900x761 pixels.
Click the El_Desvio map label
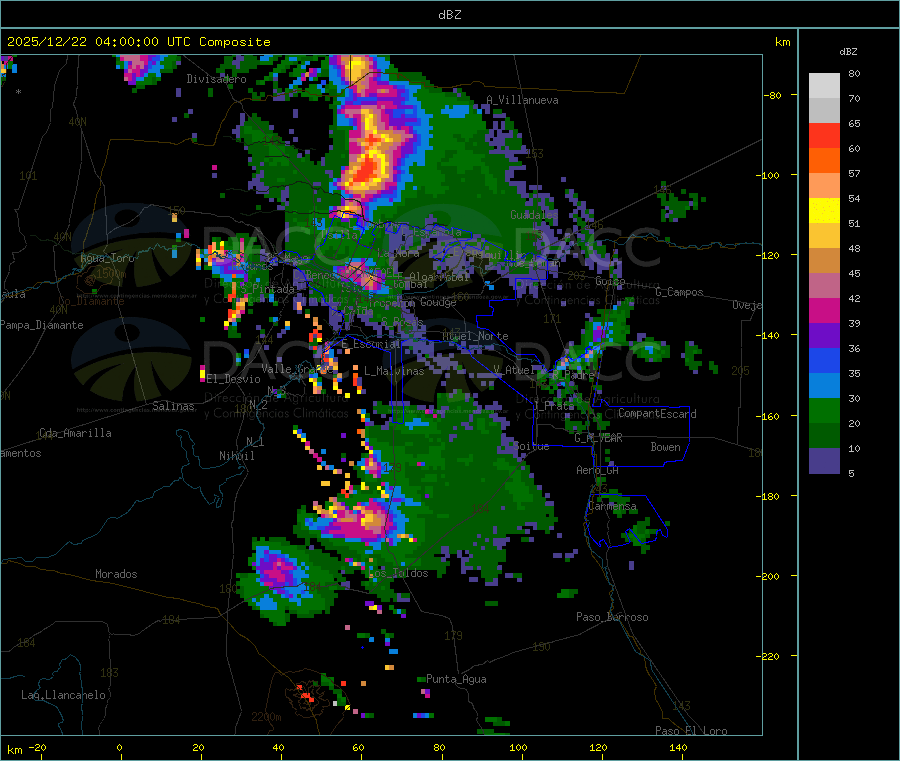234,379
